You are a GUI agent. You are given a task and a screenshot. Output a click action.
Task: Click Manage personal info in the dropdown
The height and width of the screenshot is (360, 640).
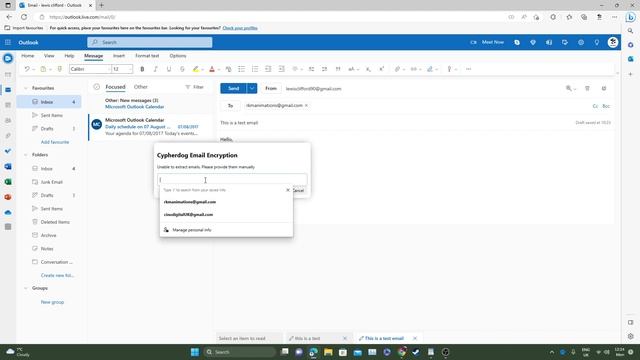tap(192, 230)
